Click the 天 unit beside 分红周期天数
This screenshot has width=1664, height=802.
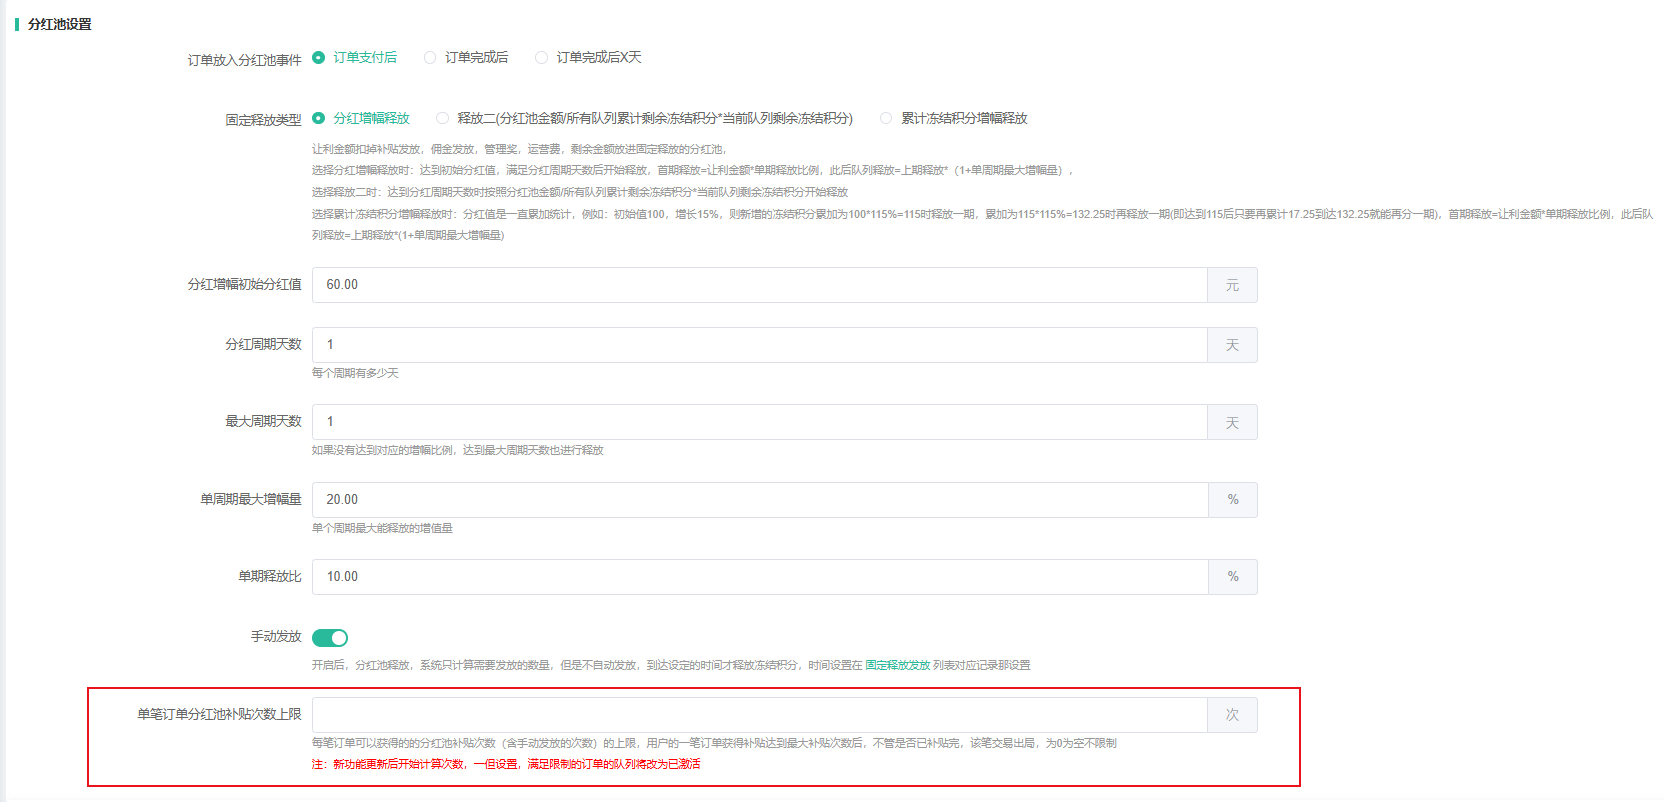coord(1233,345)
